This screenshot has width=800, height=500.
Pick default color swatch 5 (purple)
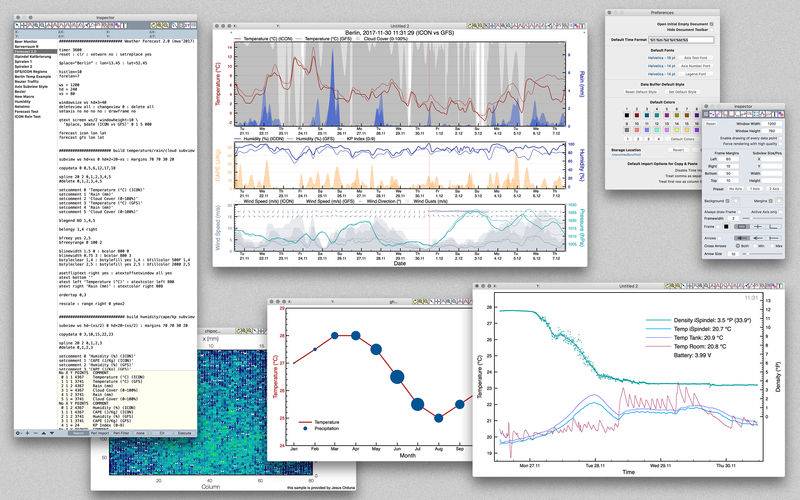(667, 115)
